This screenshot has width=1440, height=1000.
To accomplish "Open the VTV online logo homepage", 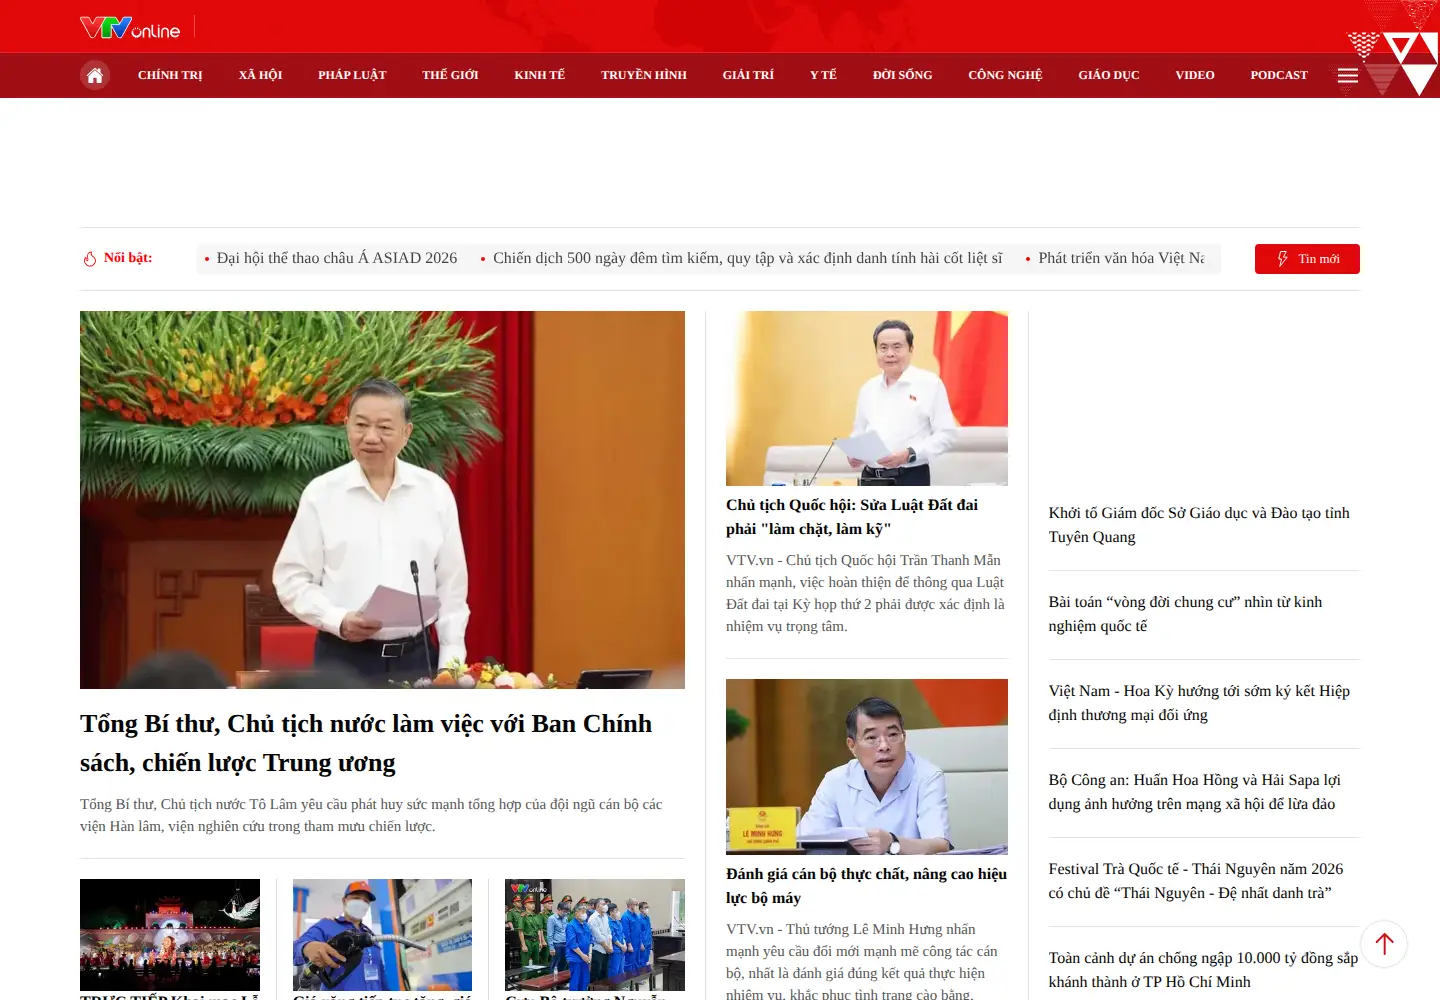I will 130,27.
